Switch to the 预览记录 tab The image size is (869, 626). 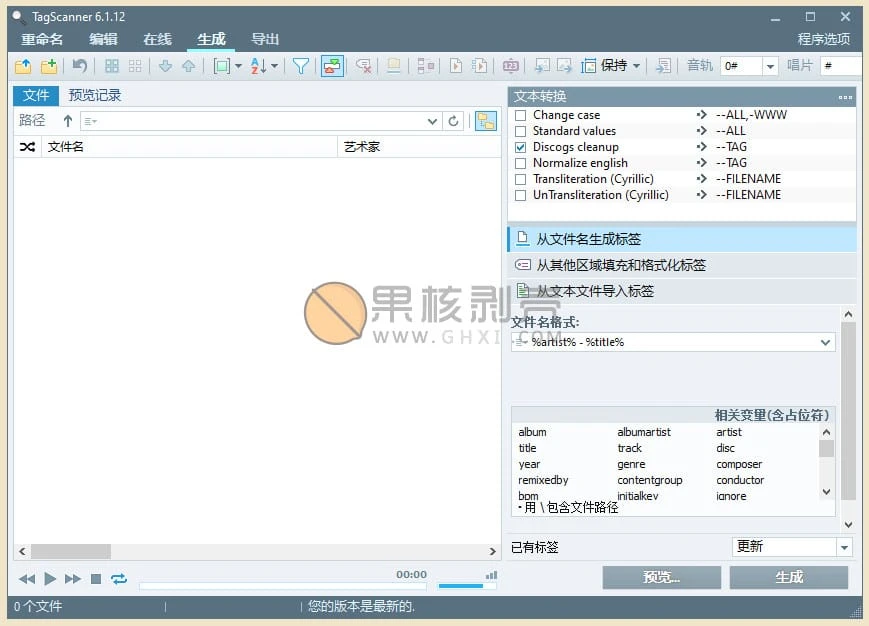point(95,95)
